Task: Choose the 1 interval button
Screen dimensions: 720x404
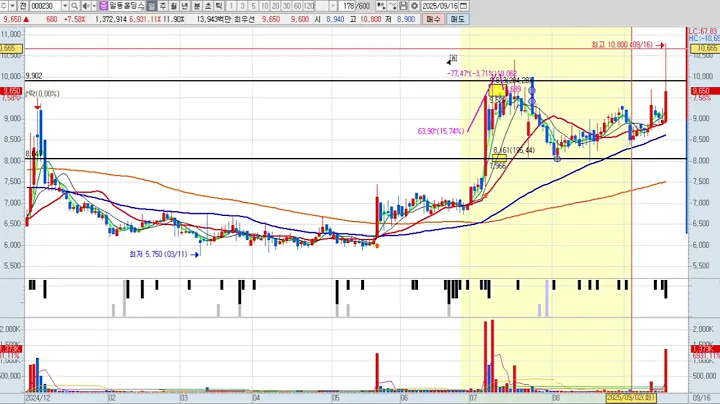Action: pos(231,6)
